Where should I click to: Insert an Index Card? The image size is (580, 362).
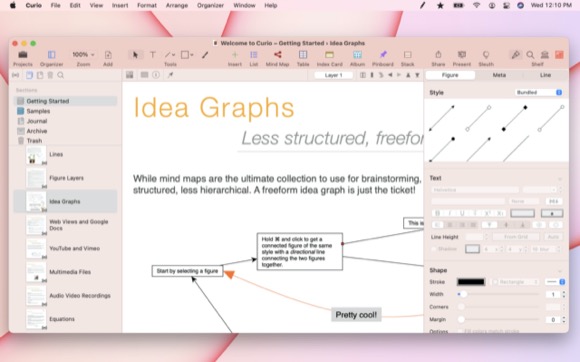tap(329, 55)
